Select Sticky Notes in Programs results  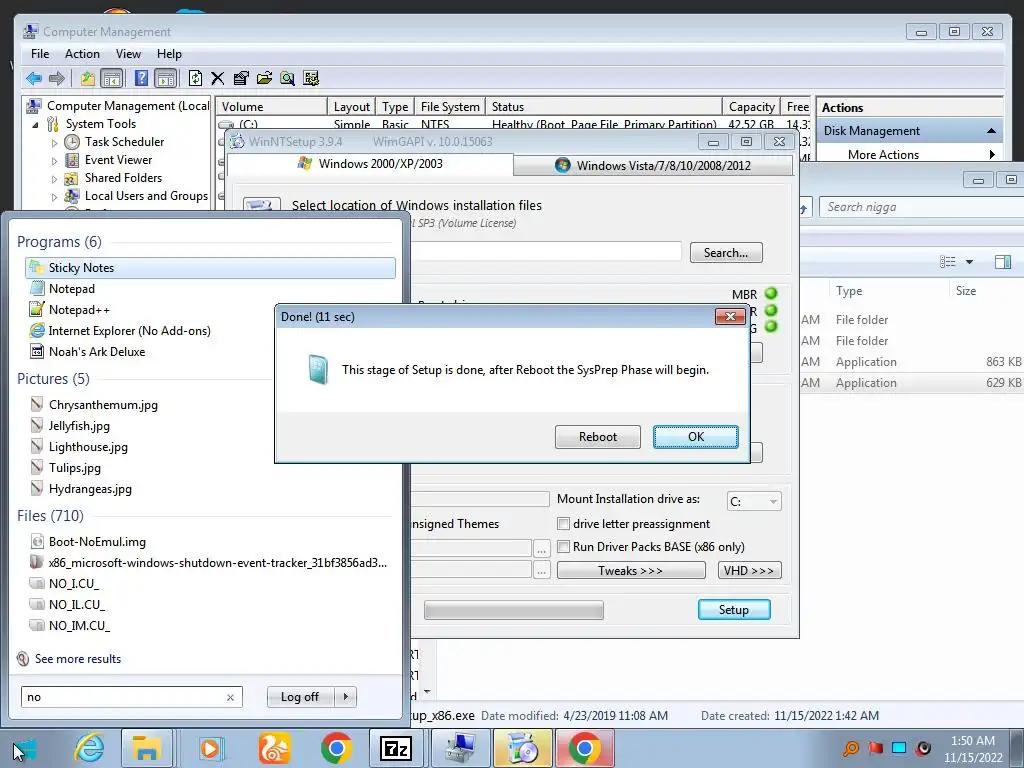tap(210, 268)
